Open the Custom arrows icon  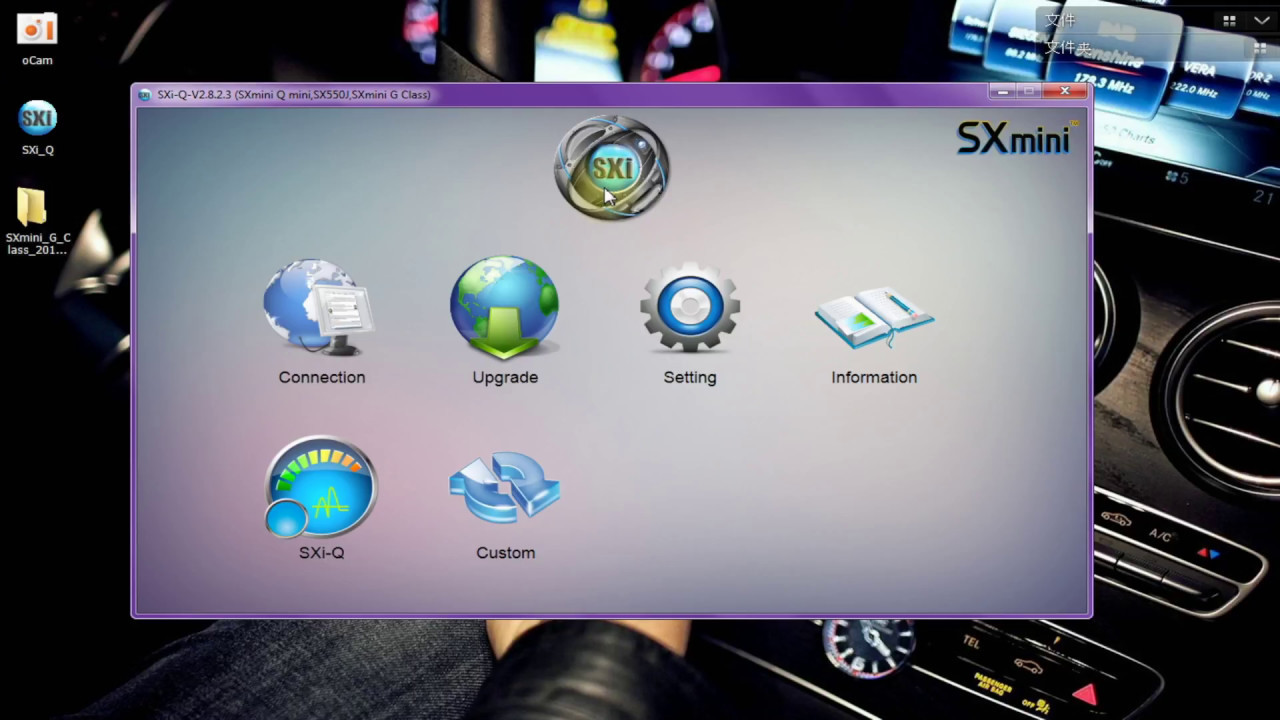[x=505, y=487]
